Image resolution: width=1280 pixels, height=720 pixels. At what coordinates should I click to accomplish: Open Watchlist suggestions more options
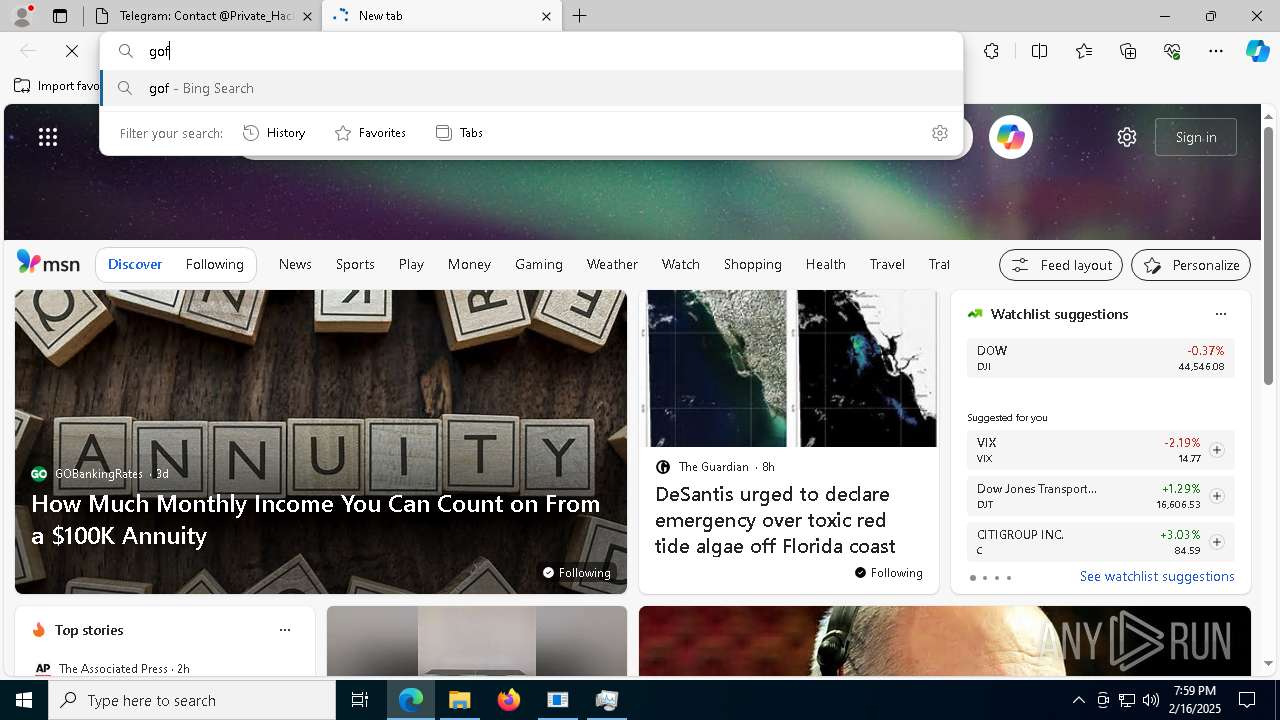click(1221, 314)
